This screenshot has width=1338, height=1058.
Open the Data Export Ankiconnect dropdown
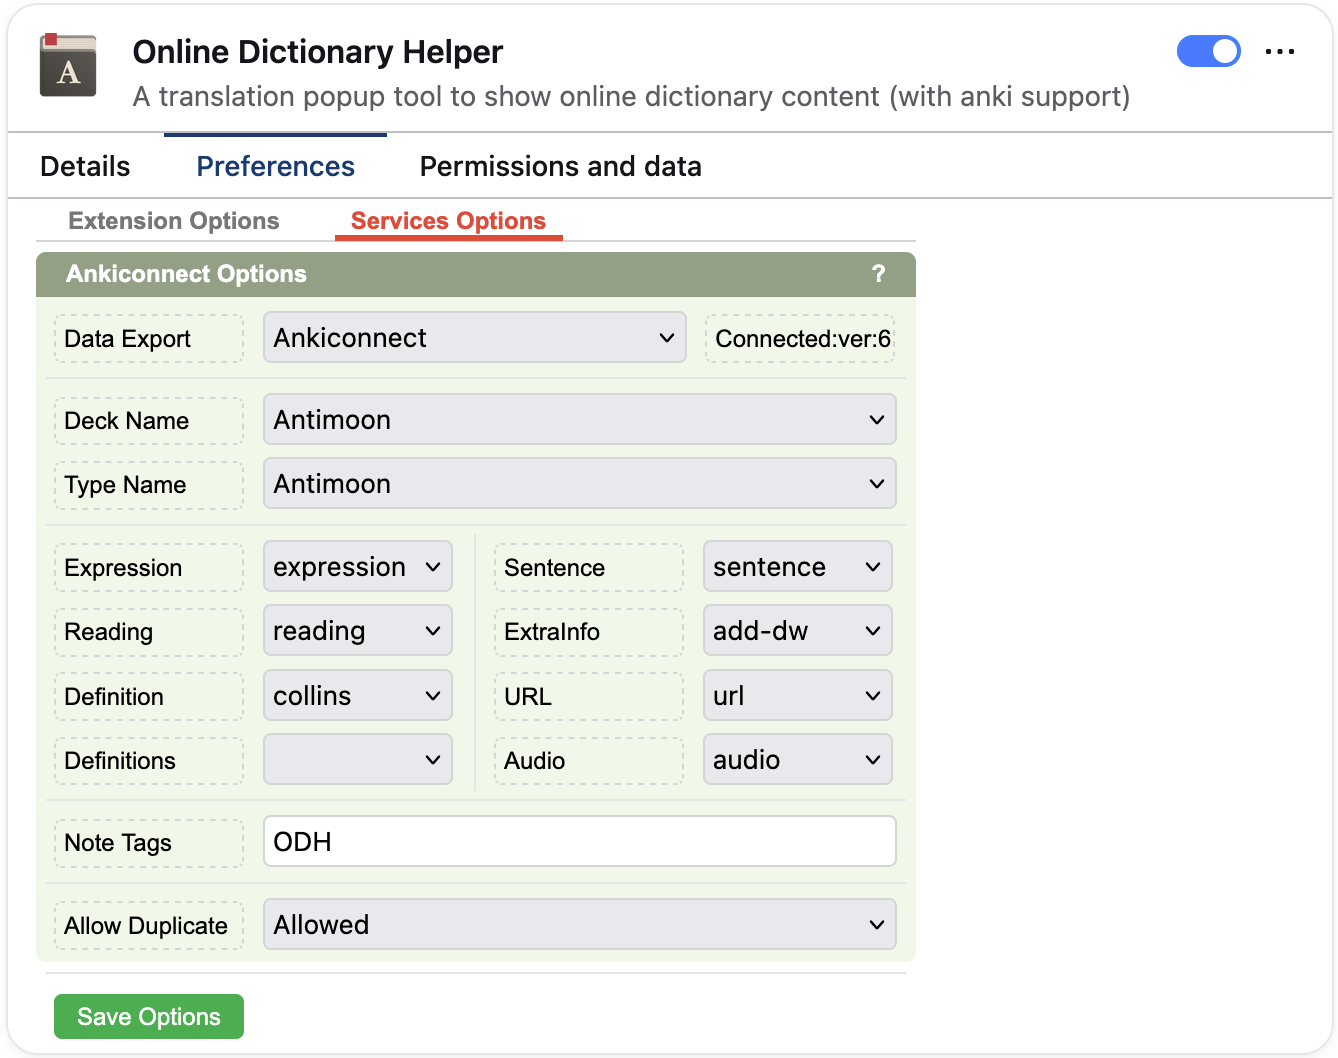coord(475,338)
